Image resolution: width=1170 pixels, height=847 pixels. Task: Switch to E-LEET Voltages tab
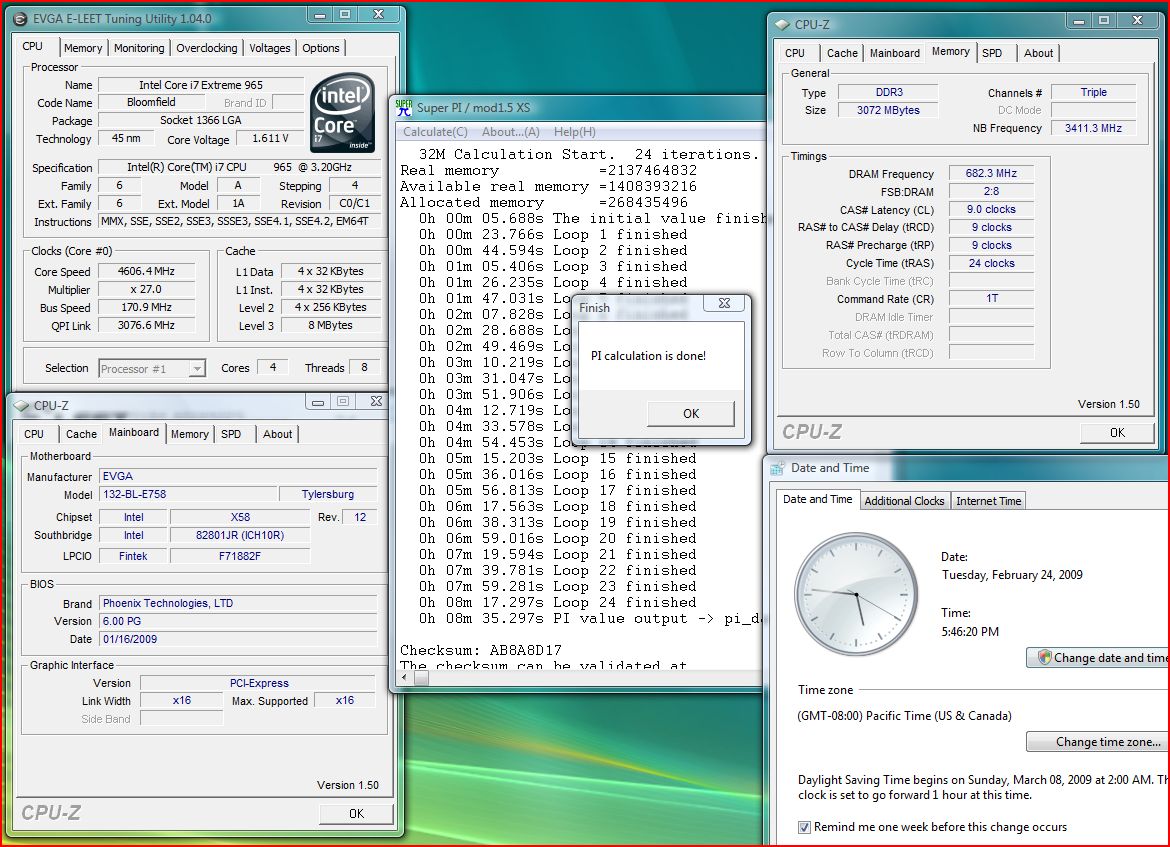coord(269,48)
